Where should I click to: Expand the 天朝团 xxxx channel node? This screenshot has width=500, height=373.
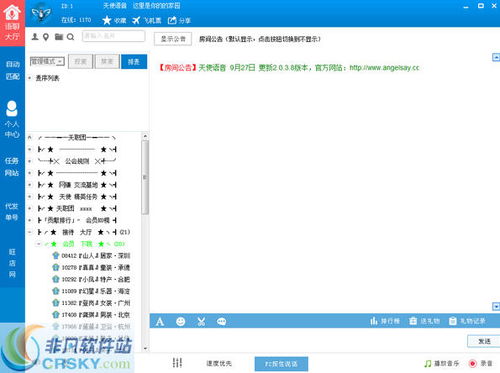click(30, 209)
